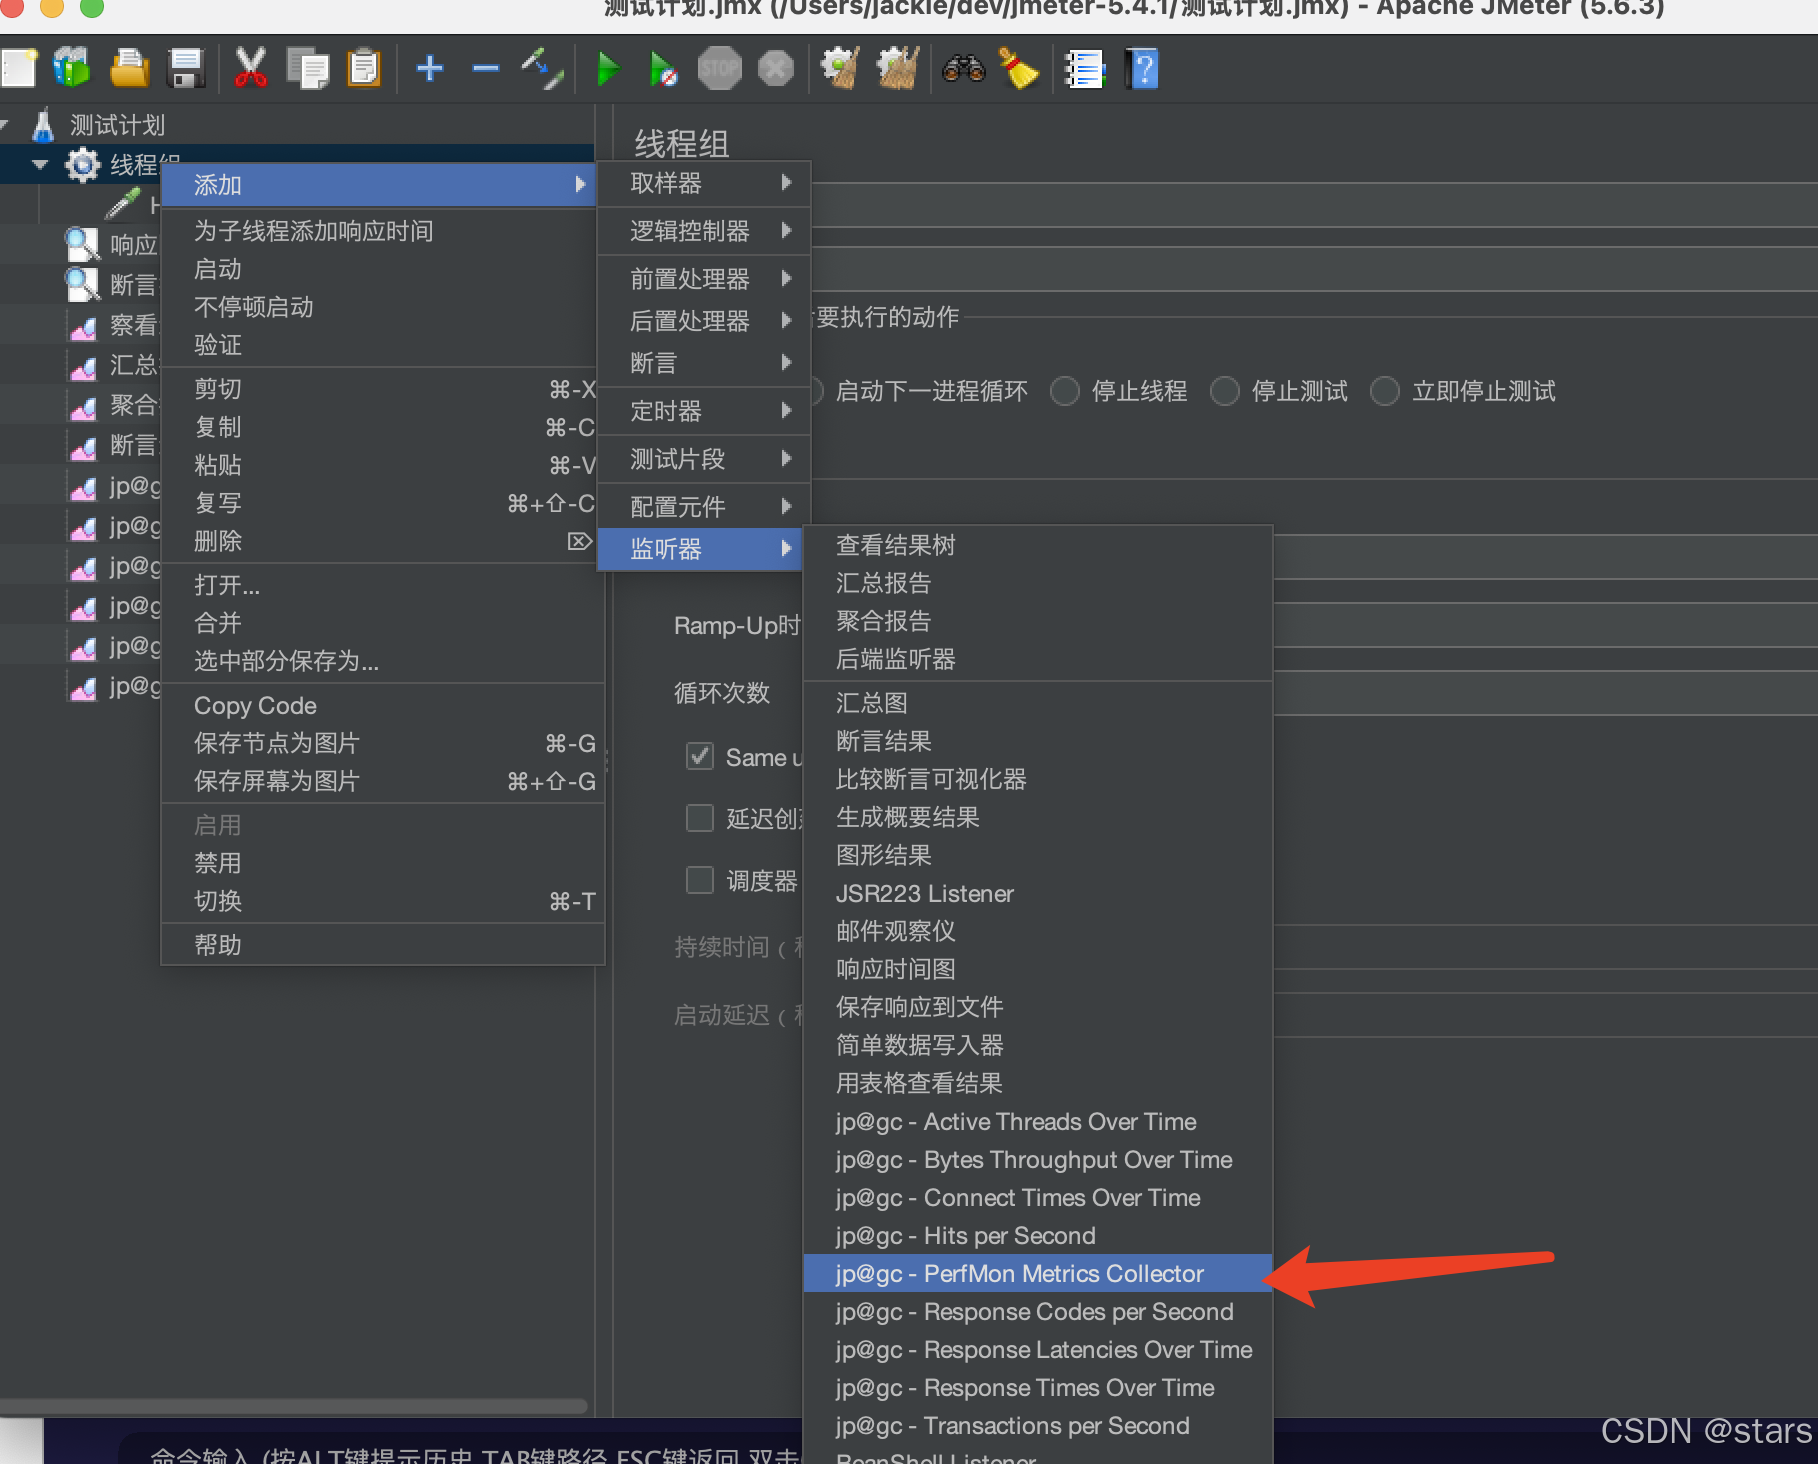
Task: Click the Collapse all minus icon
Action: 486,68
